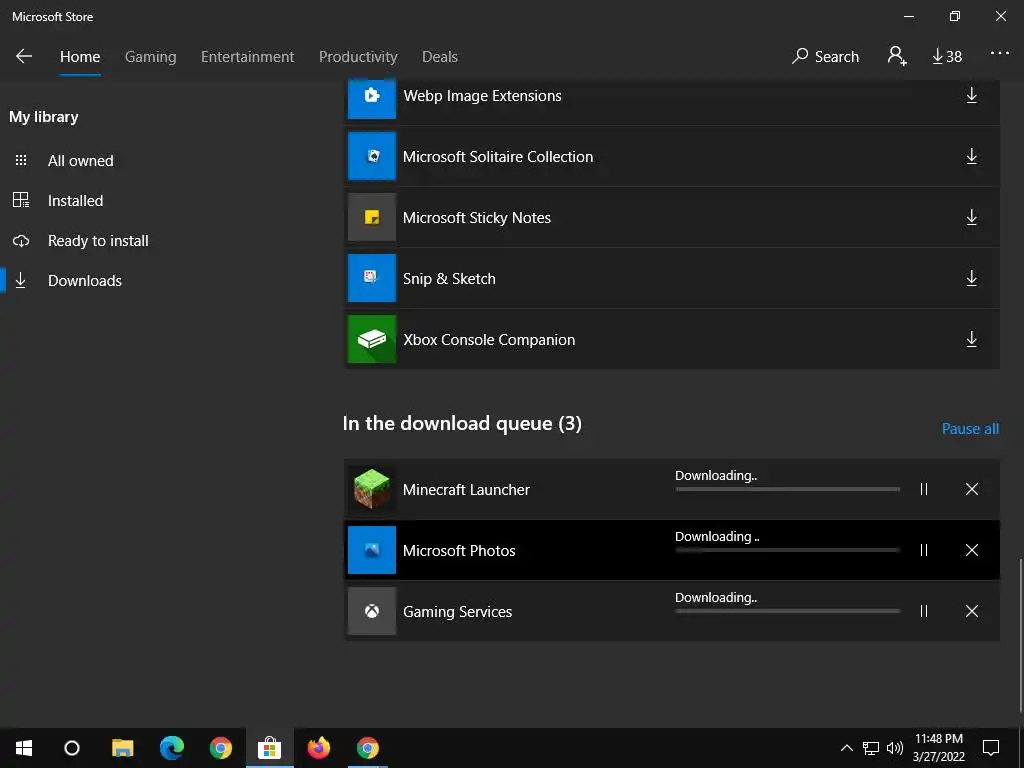This screenshot has width=1024, height=768.
Task: Click the Microsoft Sticky Notes app icon
Action: coord(372,217)
